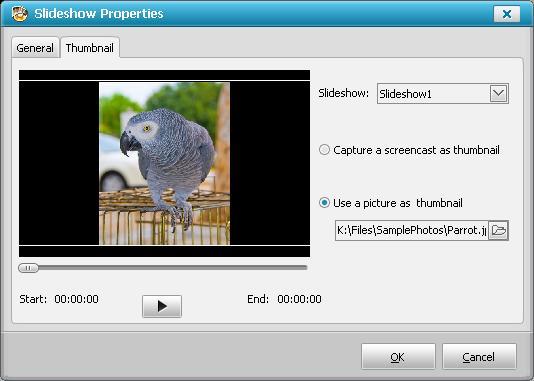Play the slideshow preview
Screen dimensions: 534x381
(x=162, y=306)
